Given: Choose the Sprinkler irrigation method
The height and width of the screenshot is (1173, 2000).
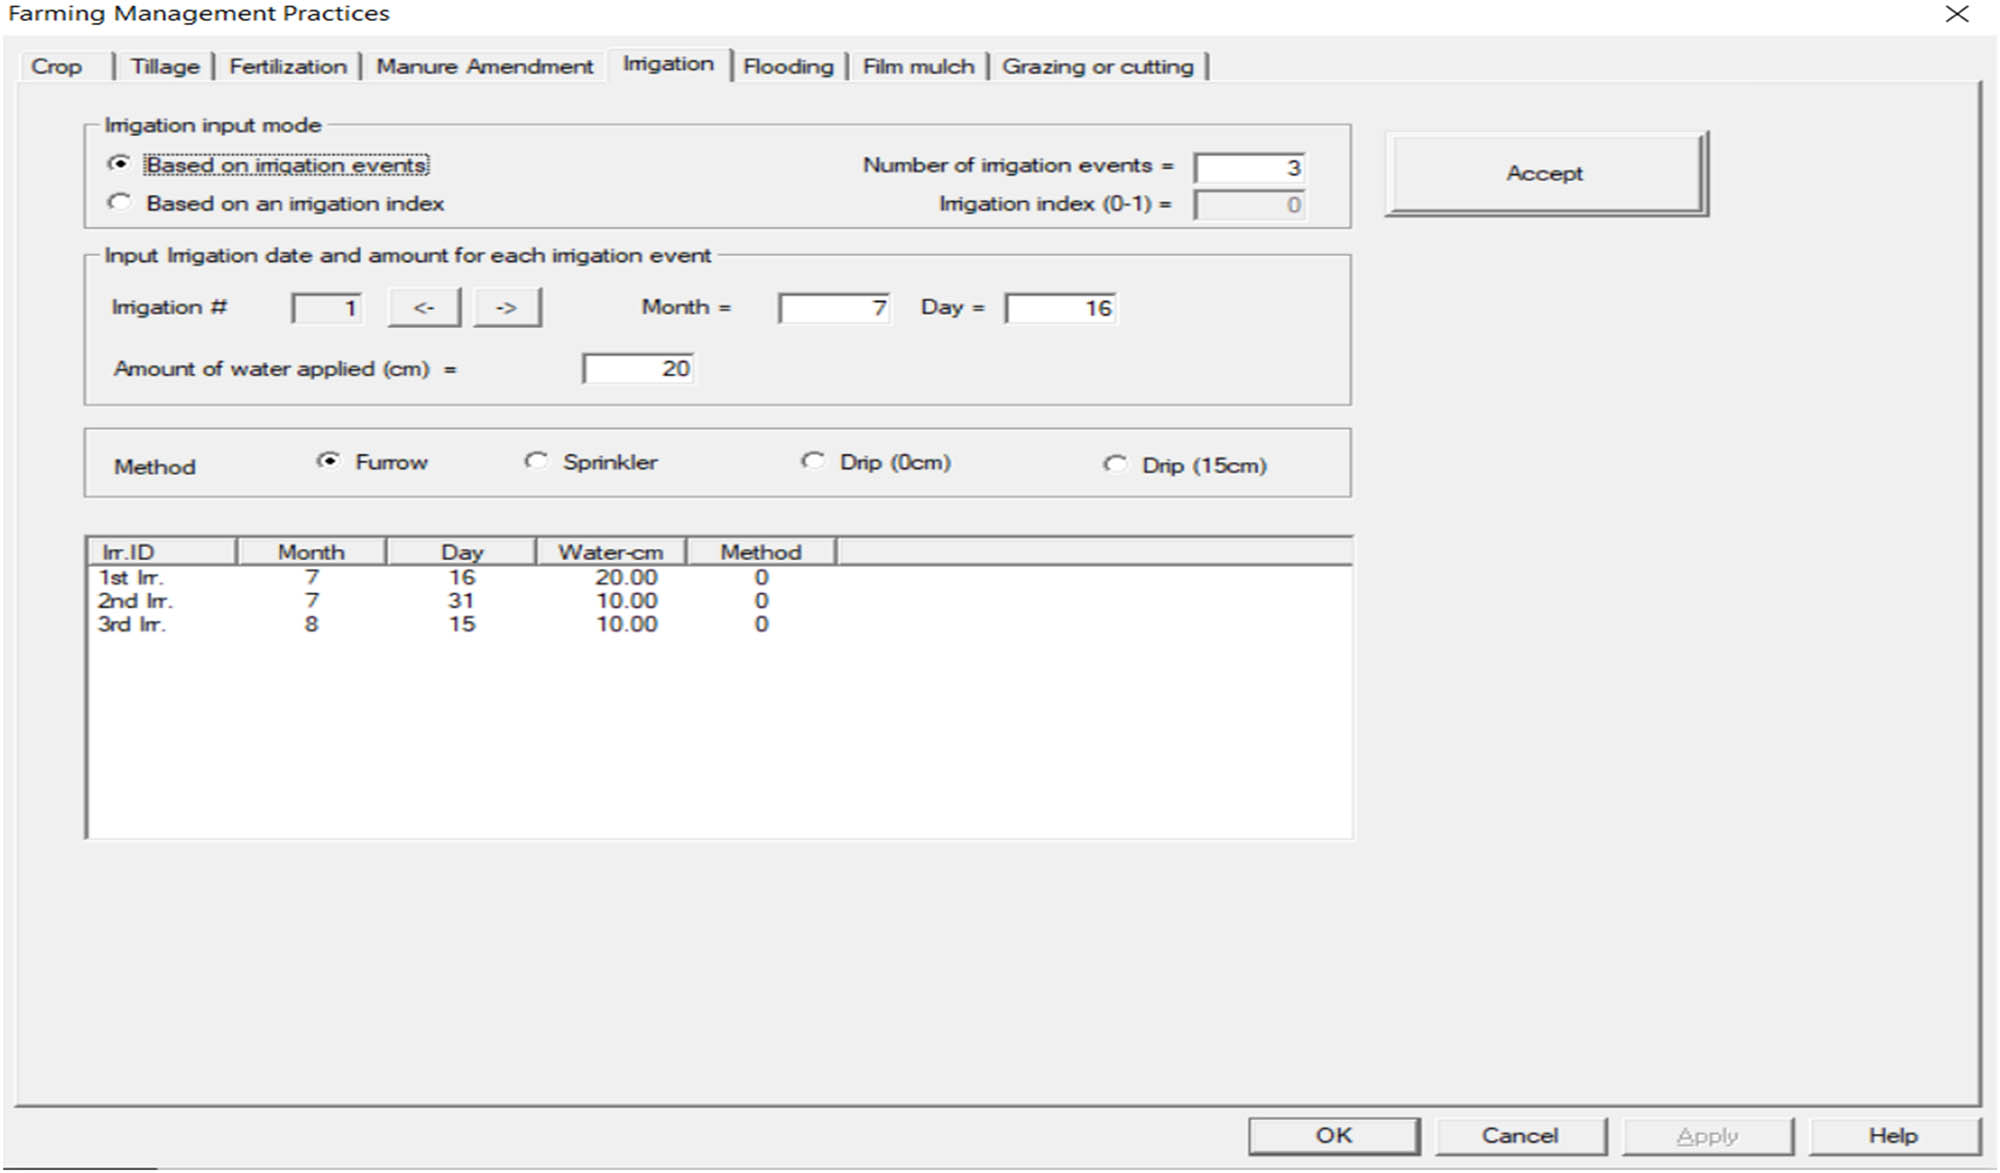Looking at the screenshot, I should tap(537, 461).
